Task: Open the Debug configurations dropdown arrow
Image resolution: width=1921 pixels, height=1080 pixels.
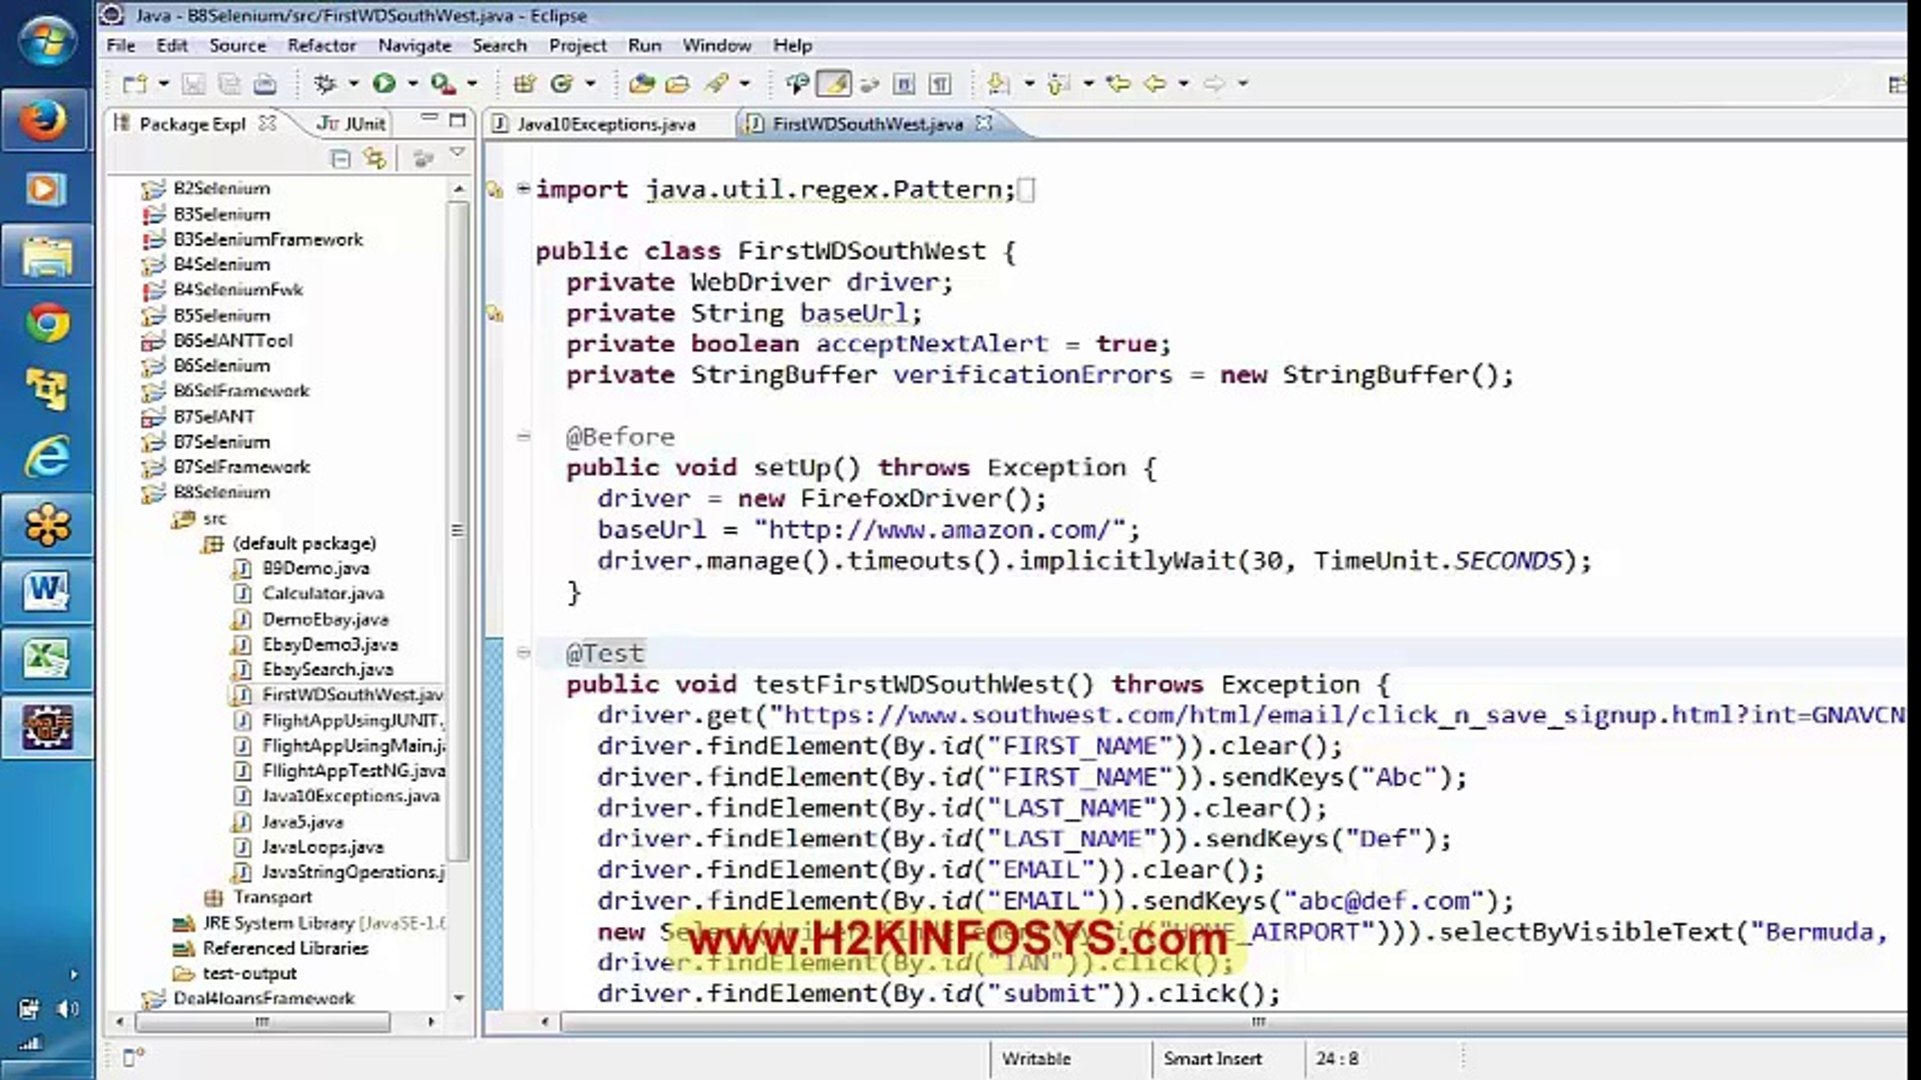Action: pos(353,84)
